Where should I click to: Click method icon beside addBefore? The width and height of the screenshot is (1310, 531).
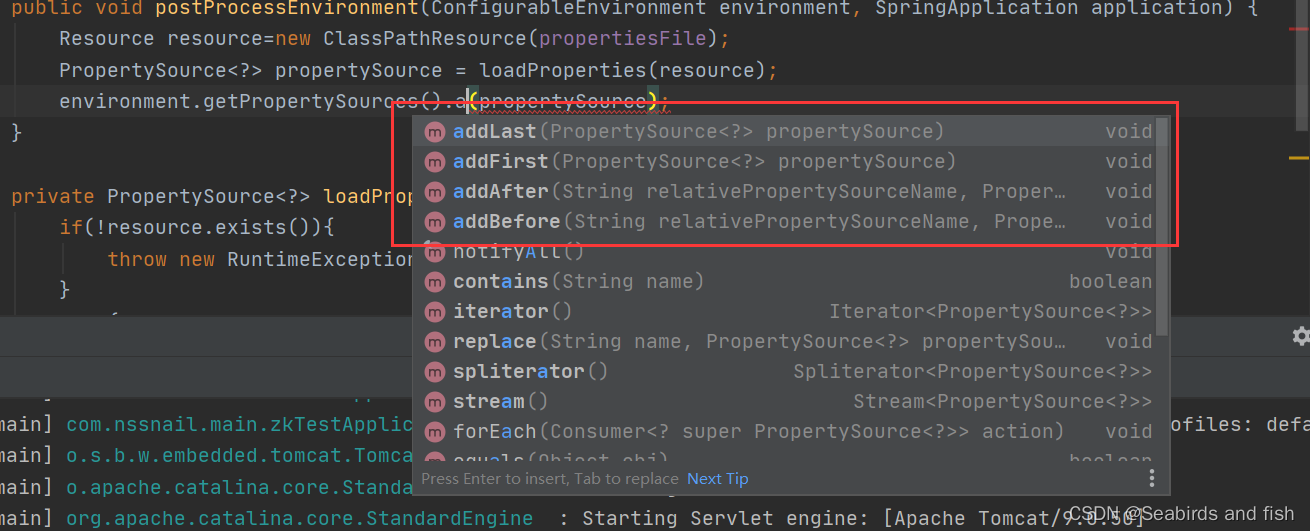(x=434, y=222)
